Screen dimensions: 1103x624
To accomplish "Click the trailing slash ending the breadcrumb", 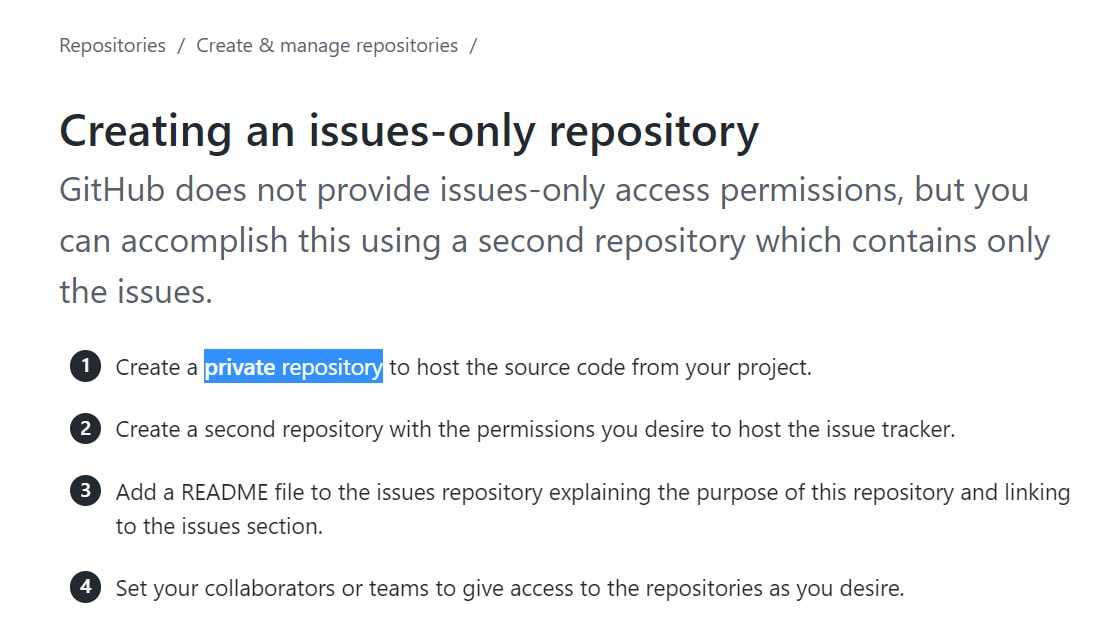I will click(473, 46).
